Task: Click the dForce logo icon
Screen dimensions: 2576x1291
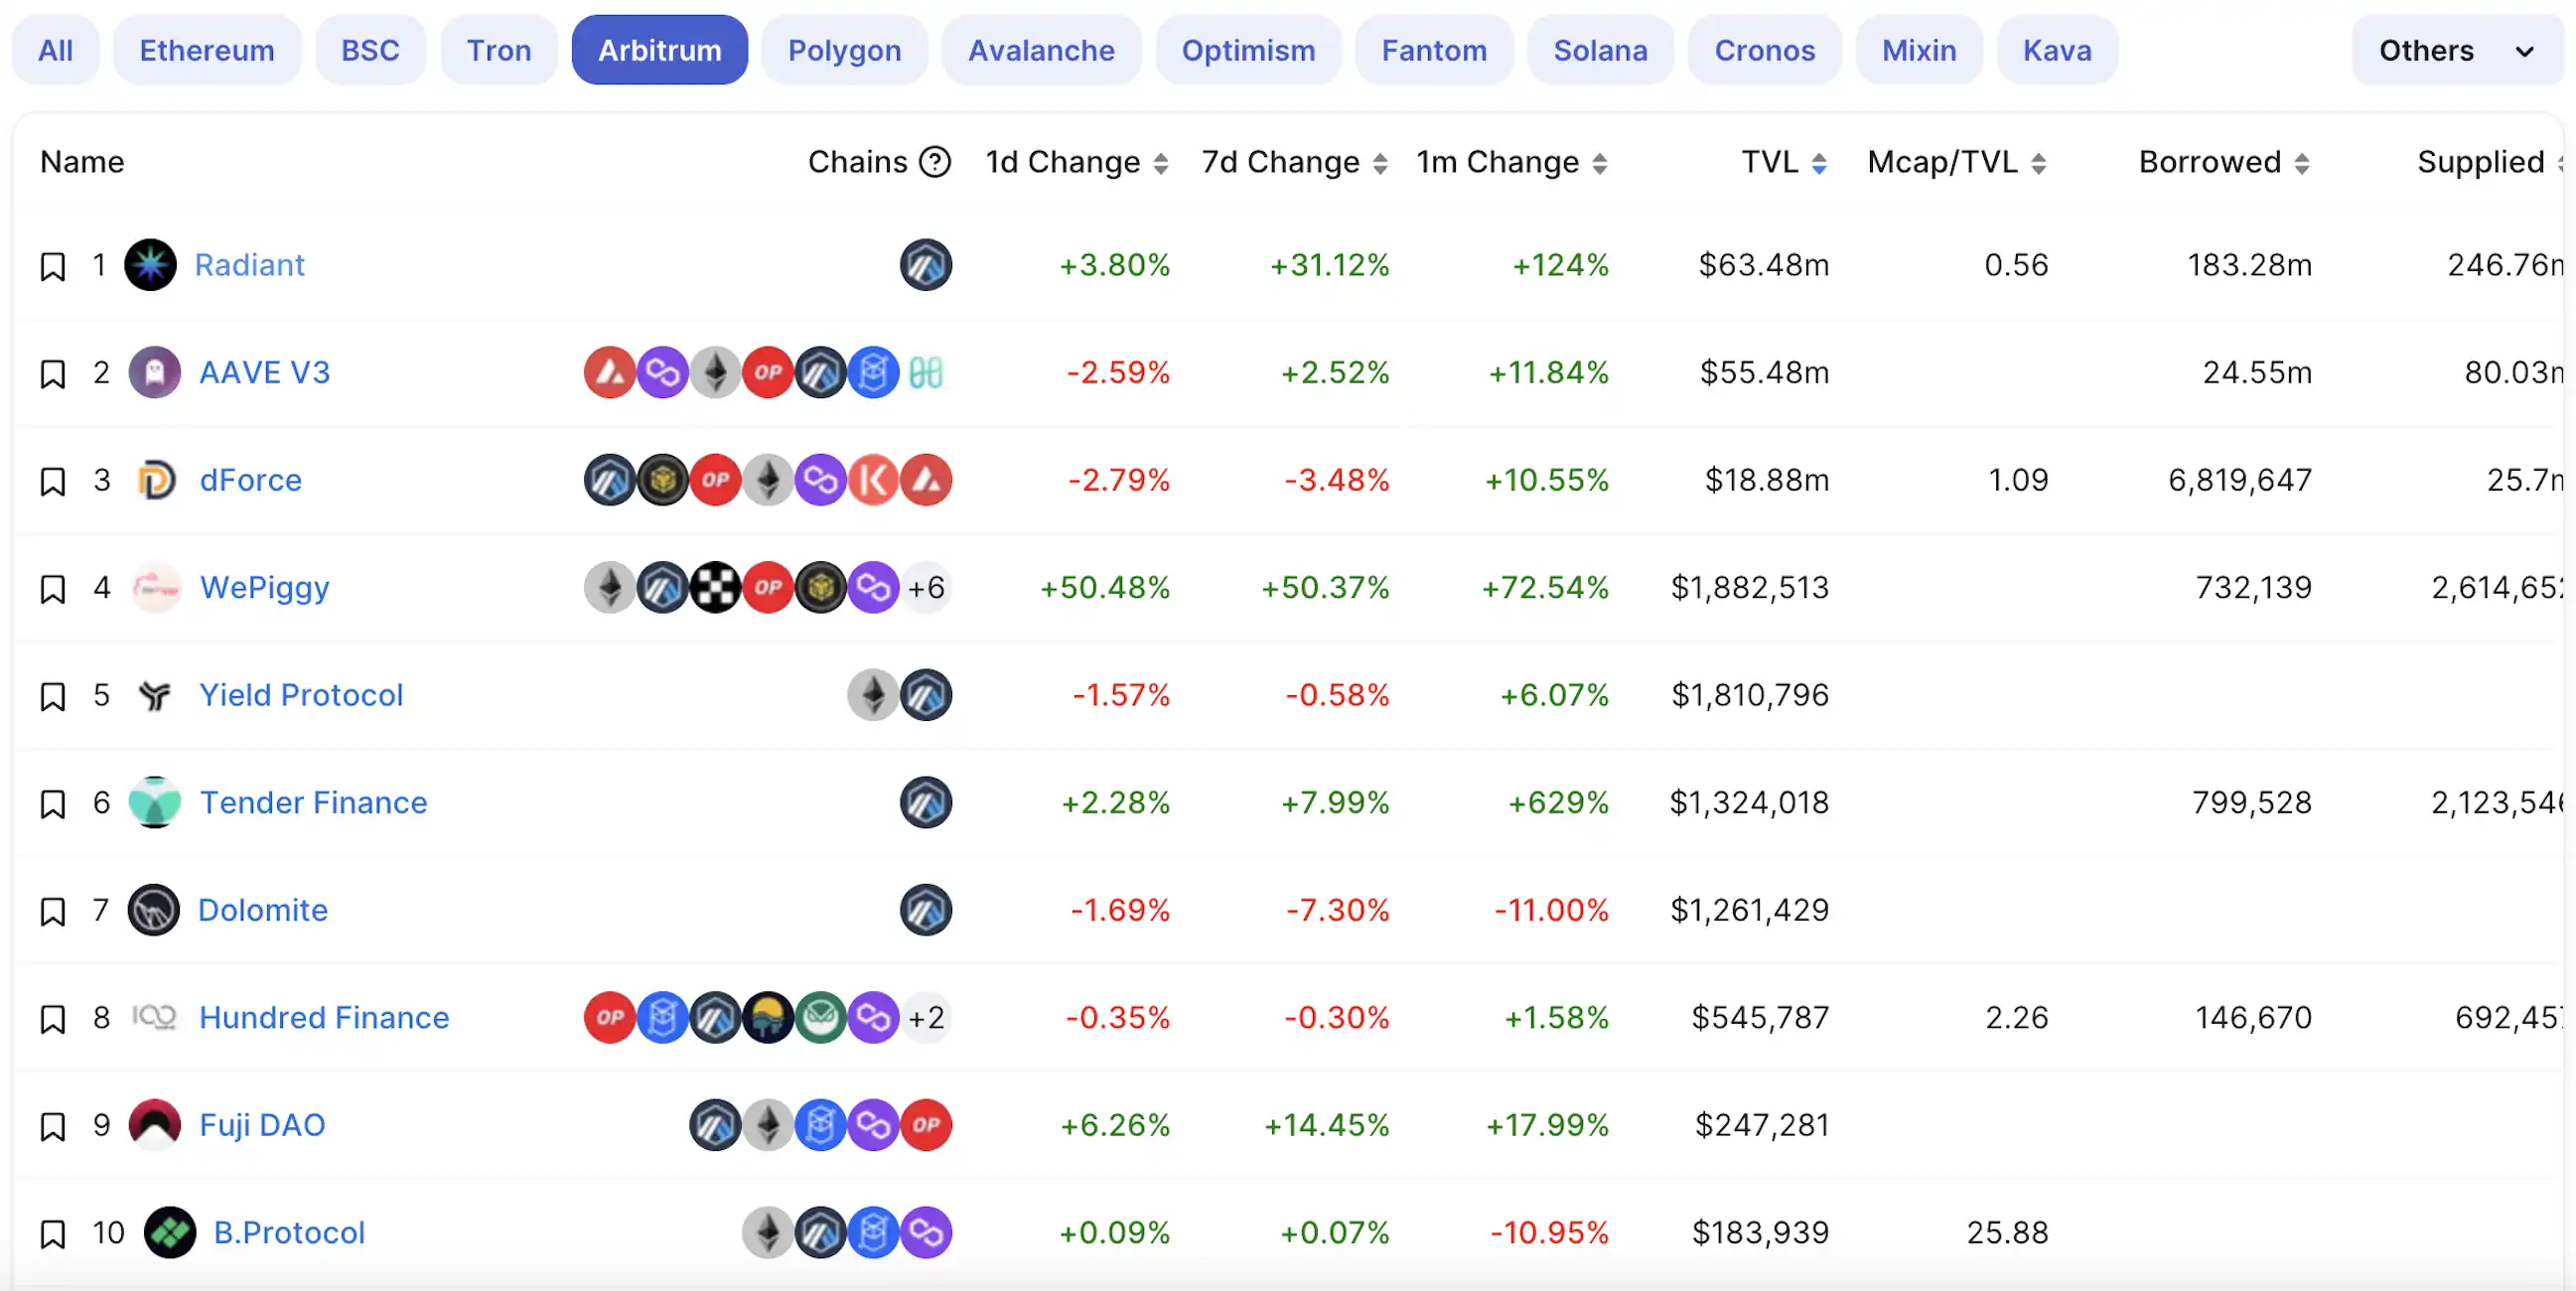Action: 155,480
